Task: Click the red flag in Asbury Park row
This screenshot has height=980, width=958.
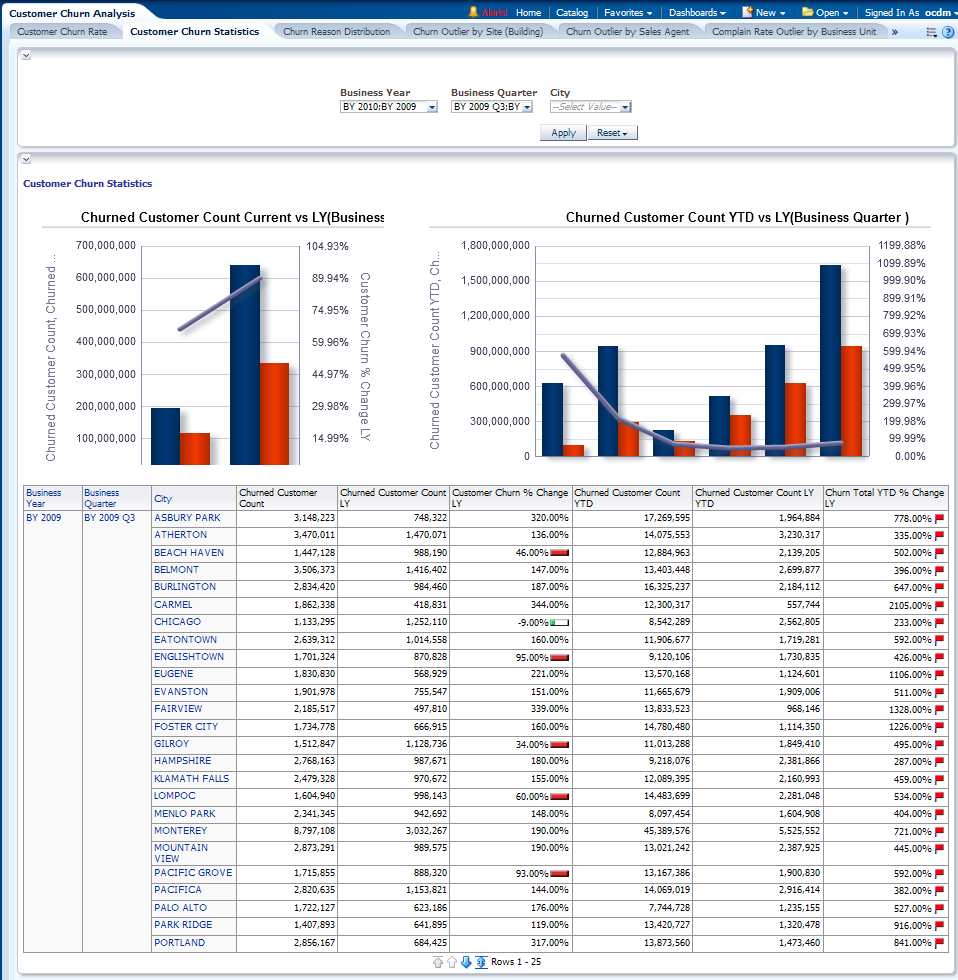Action: [x=940, y=518]
